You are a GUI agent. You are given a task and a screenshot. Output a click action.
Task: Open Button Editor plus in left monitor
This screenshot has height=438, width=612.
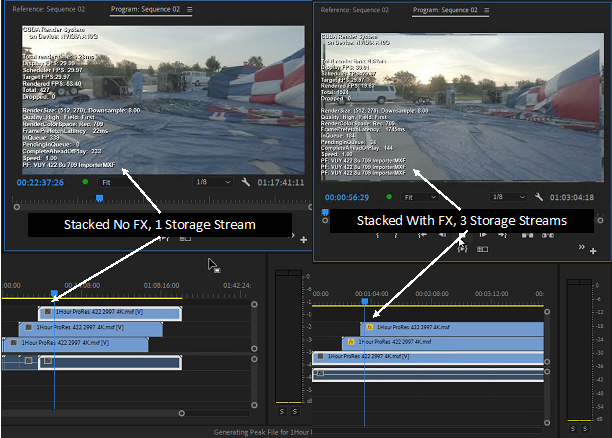[303, 240]
